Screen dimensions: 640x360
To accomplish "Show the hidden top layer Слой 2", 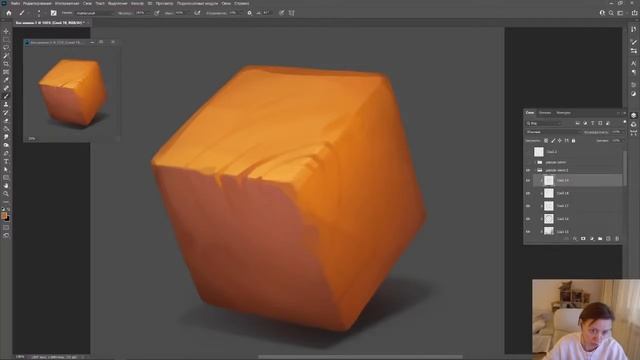I will [528, 152].
